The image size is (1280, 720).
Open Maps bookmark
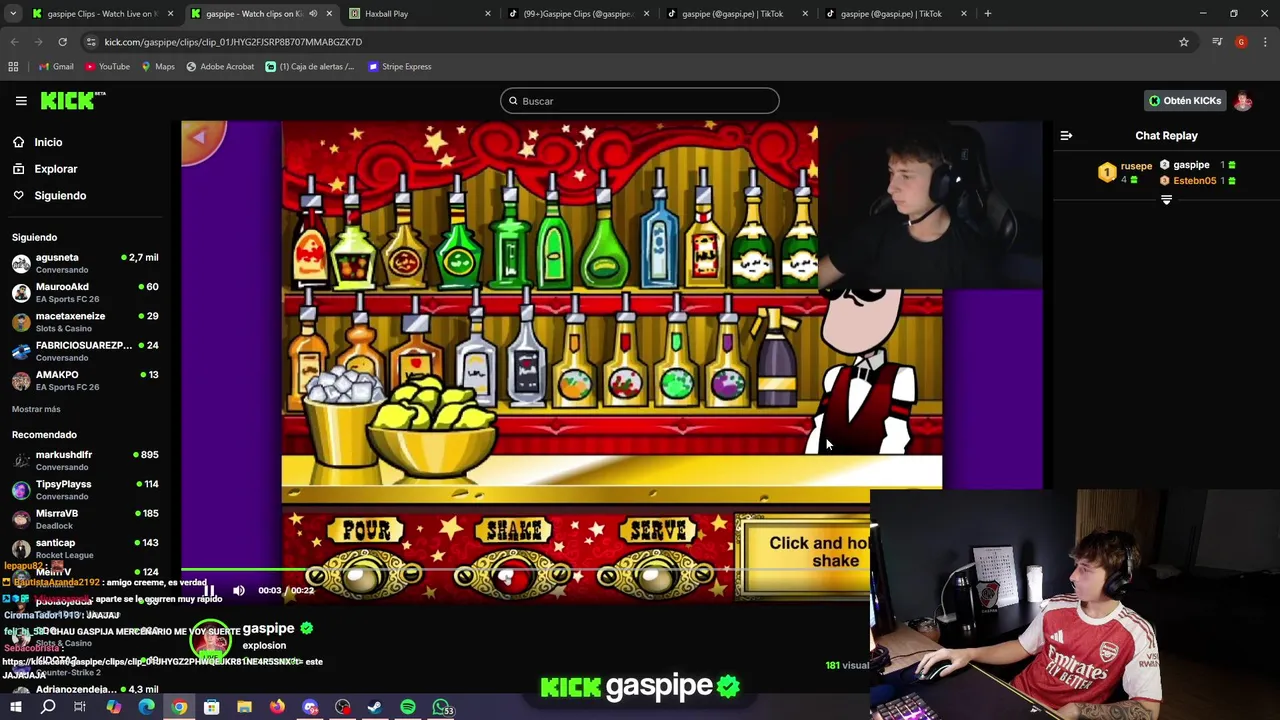[x=158, y=67]
